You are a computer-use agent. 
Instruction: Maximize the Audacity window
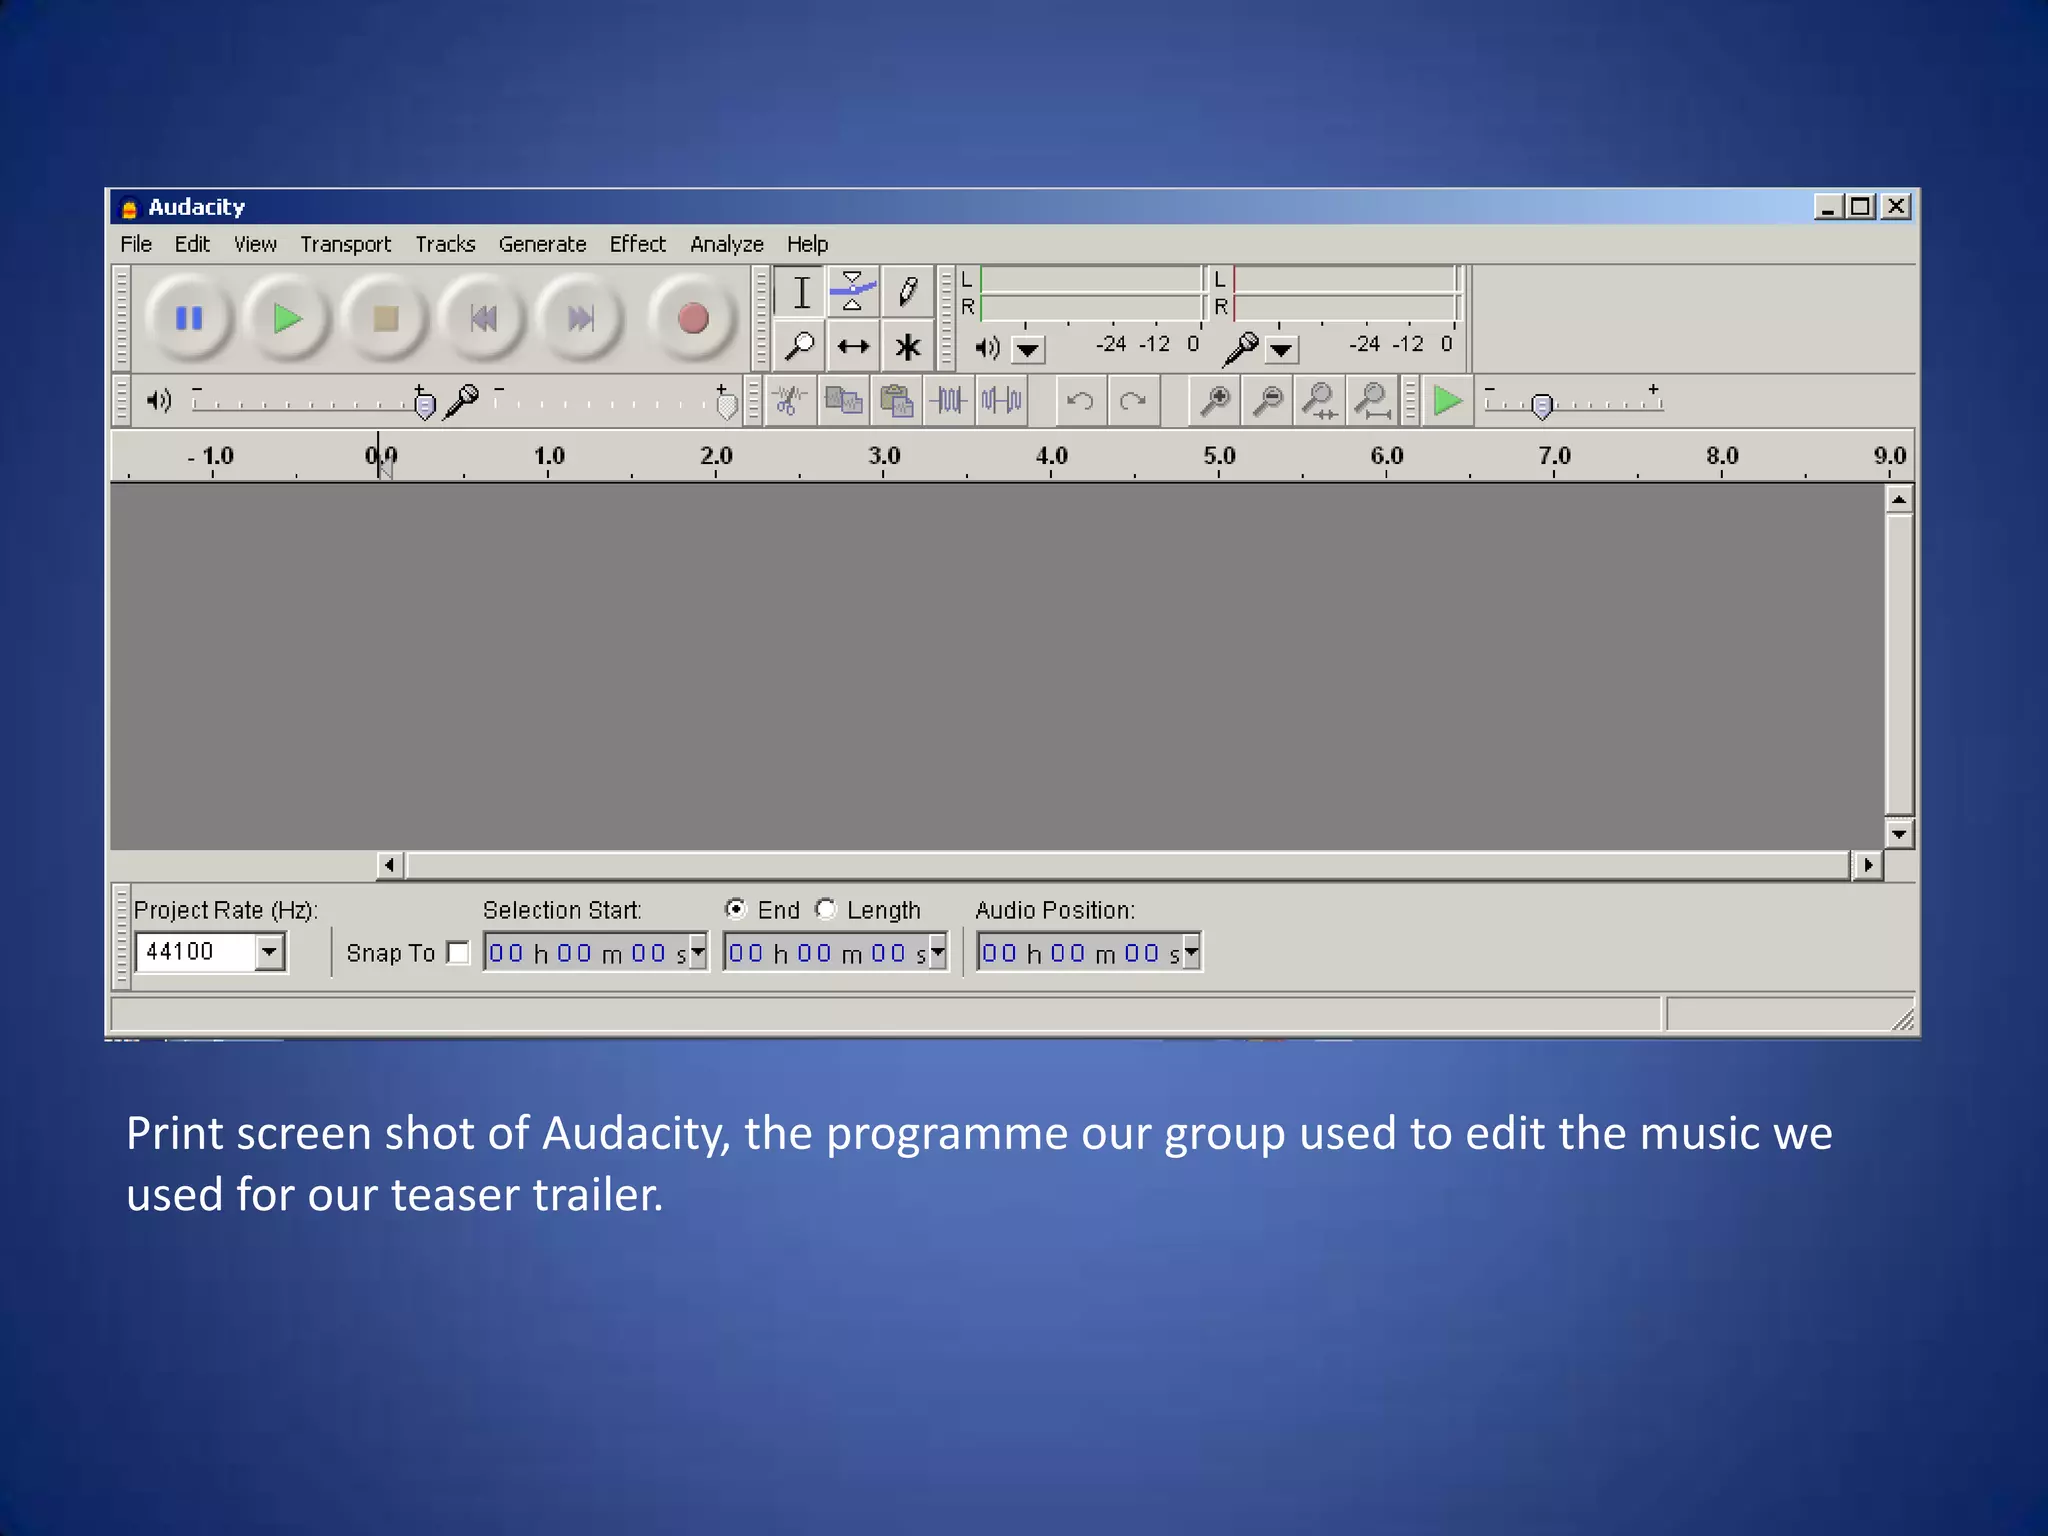coord(1861,207)
